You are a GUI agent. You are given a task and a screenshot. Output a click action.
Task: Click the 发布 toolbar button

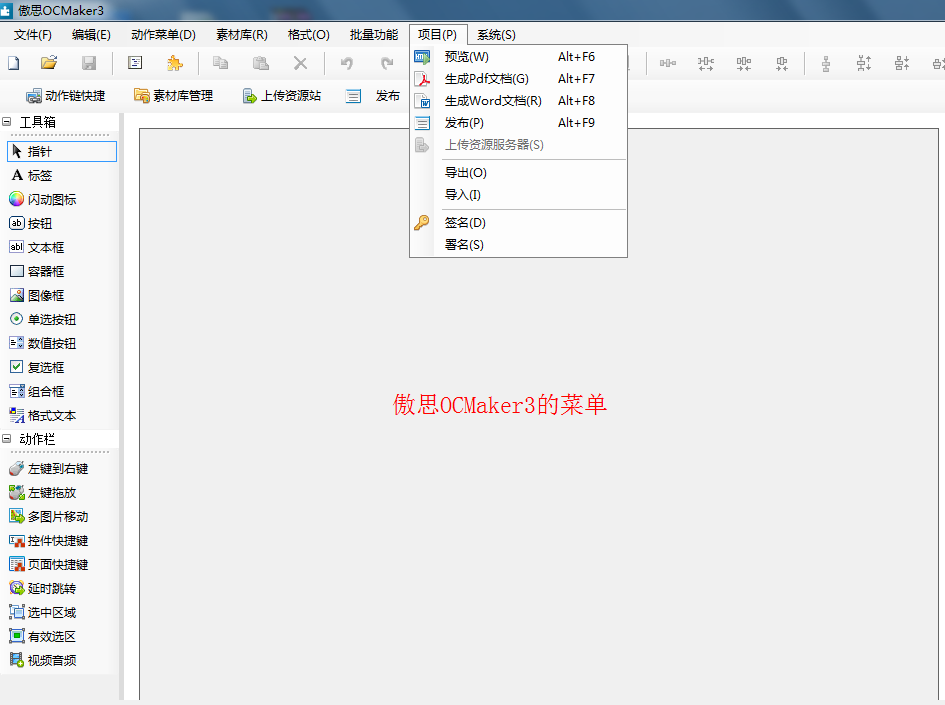372,96
